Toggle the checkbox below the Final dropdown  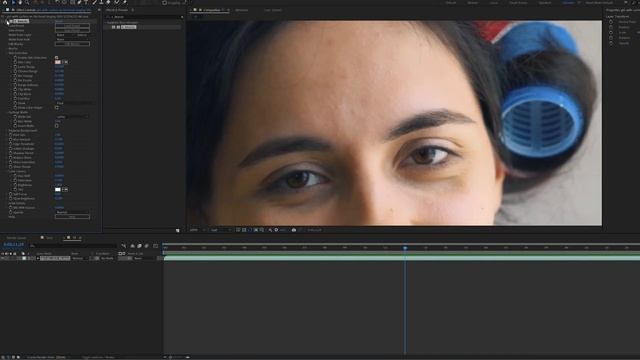tap(56, 108)
